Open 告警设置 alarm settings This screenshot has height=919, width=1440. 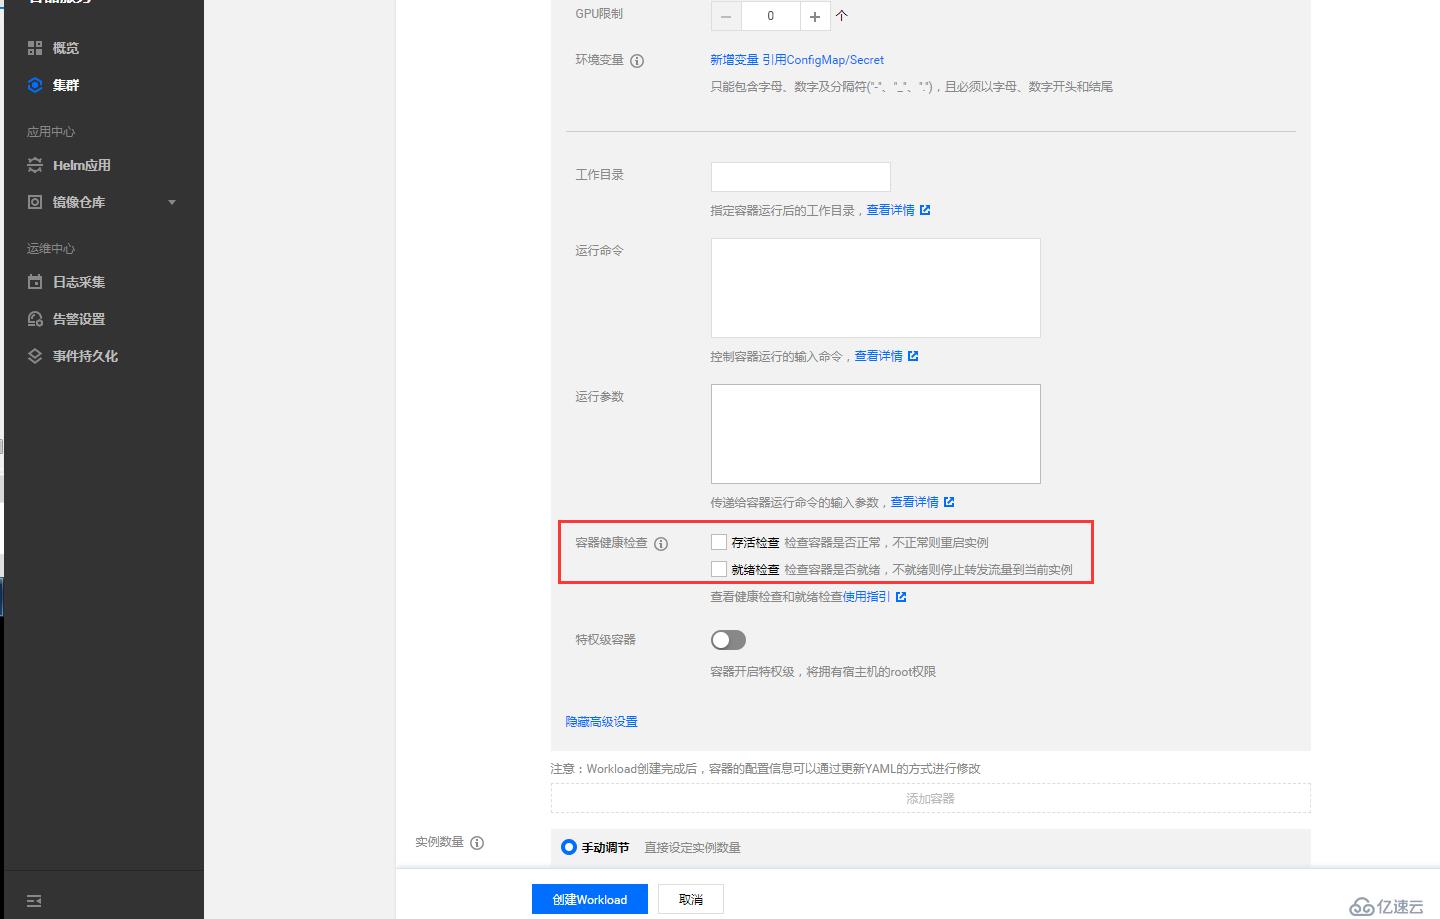(x=79, y=319)
